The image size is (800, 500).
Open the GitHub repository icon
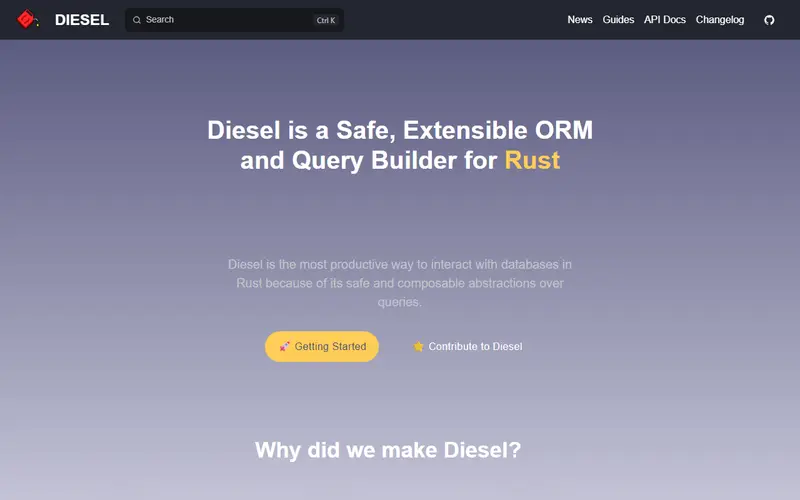769,20
